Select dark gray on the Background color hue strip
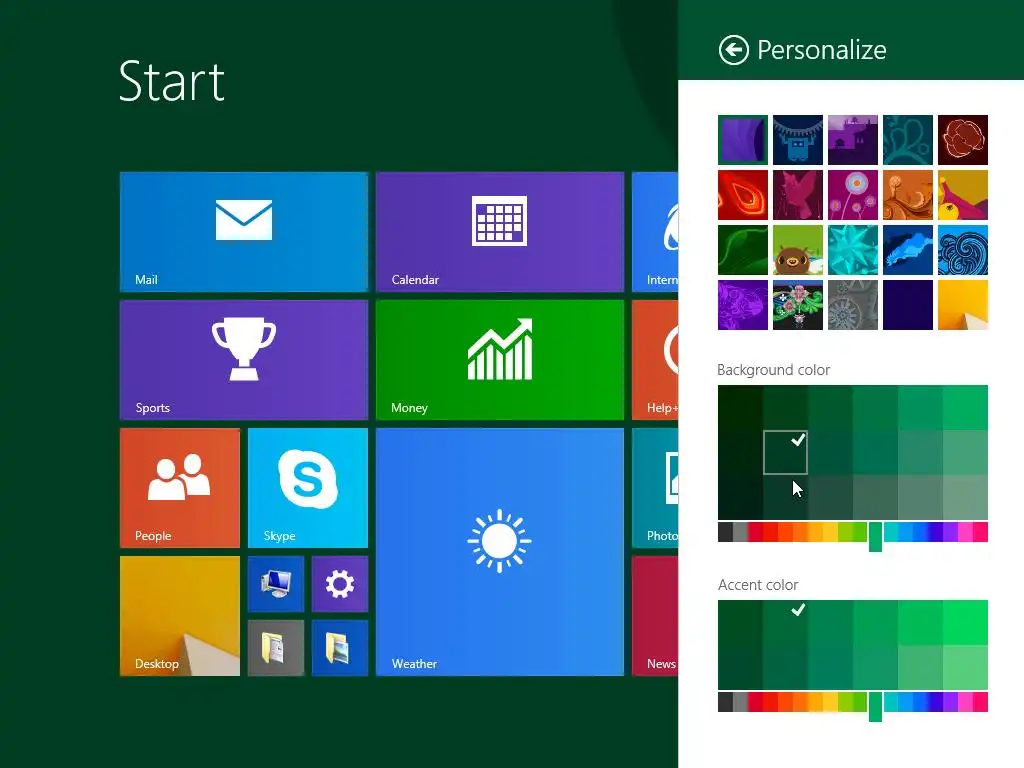 coord(725,532)
